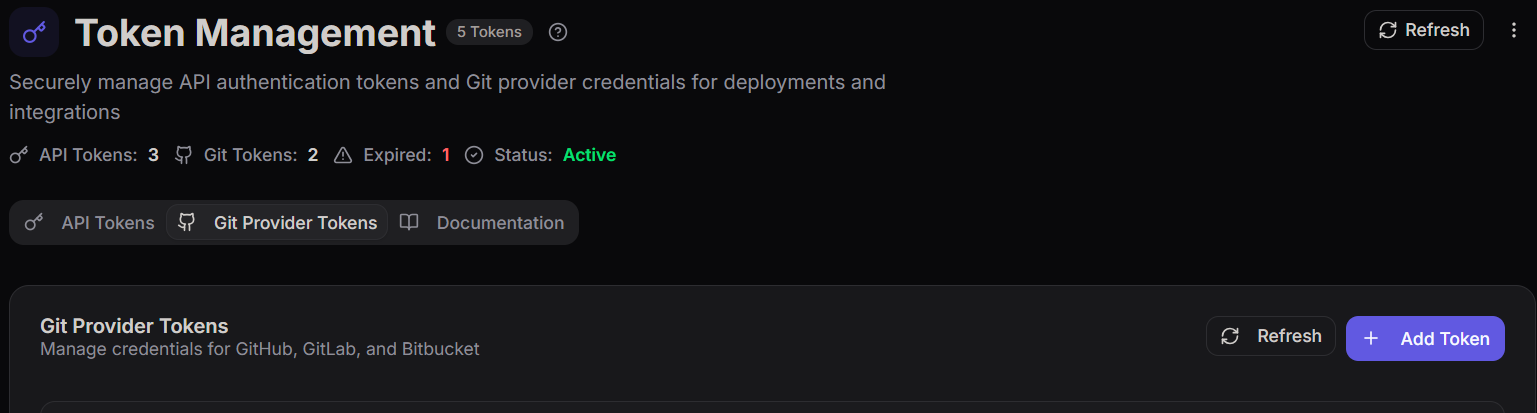Click the 5 Tokens badge
Image resolution: width=1537 pixels, height=413 pixels.
pos(489,32)
